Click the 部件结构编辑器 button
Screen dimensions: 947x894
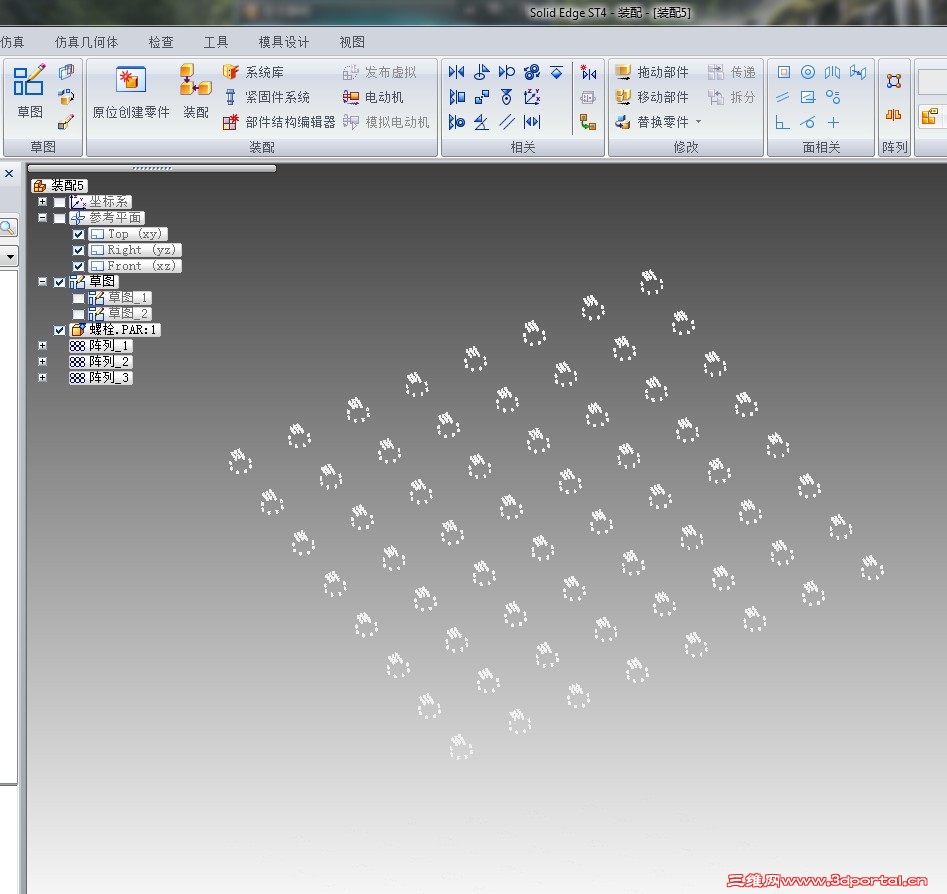(x=279, y=122)
